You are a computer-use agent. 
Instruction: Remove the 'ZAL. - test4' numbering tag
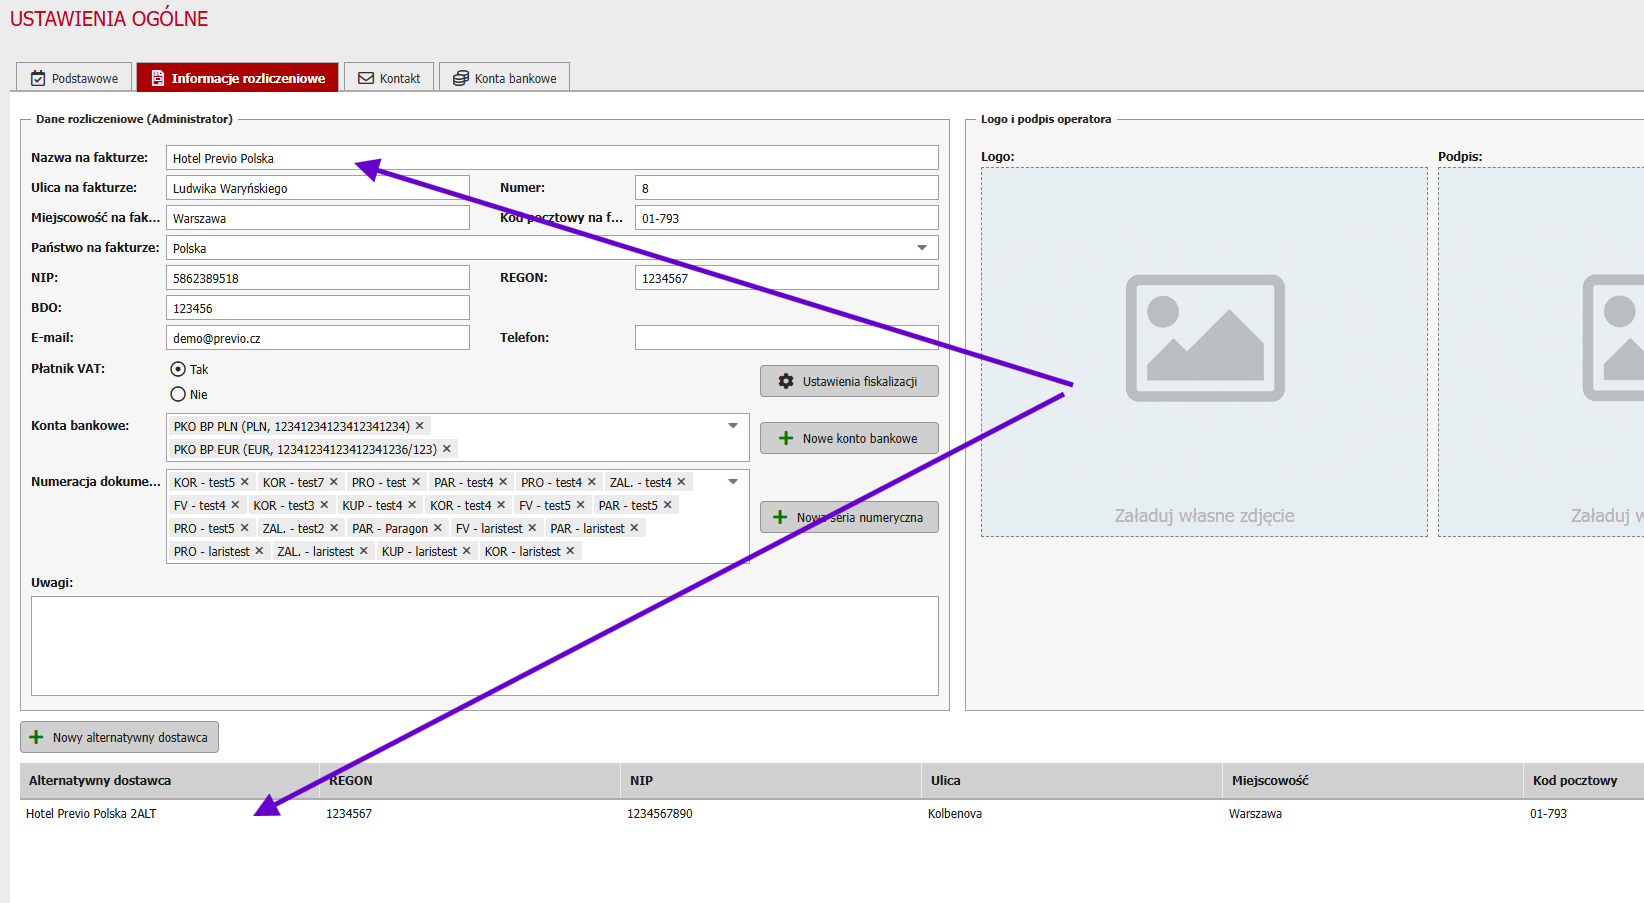(x=682, y=482)
